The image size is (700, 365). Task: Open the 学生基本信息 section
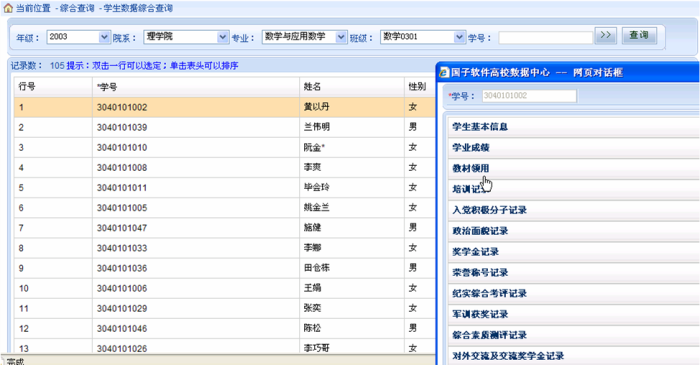click(574, 127)
